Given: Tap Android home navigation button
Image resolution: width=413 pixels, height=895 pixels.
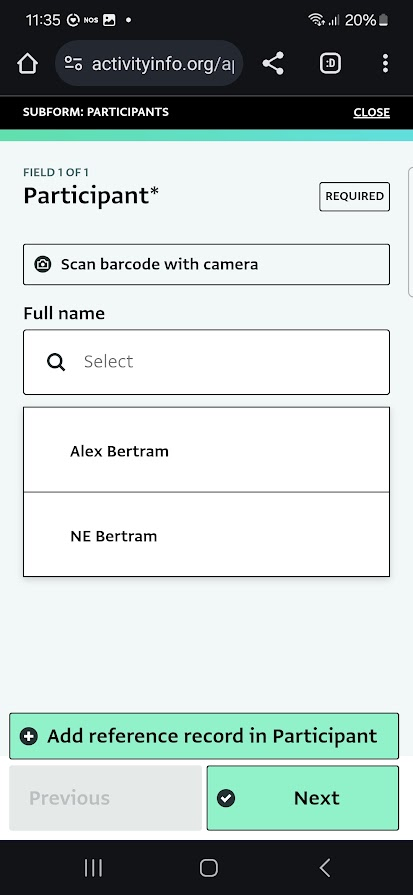Looking at the screenshot, I should click(209, 868).
